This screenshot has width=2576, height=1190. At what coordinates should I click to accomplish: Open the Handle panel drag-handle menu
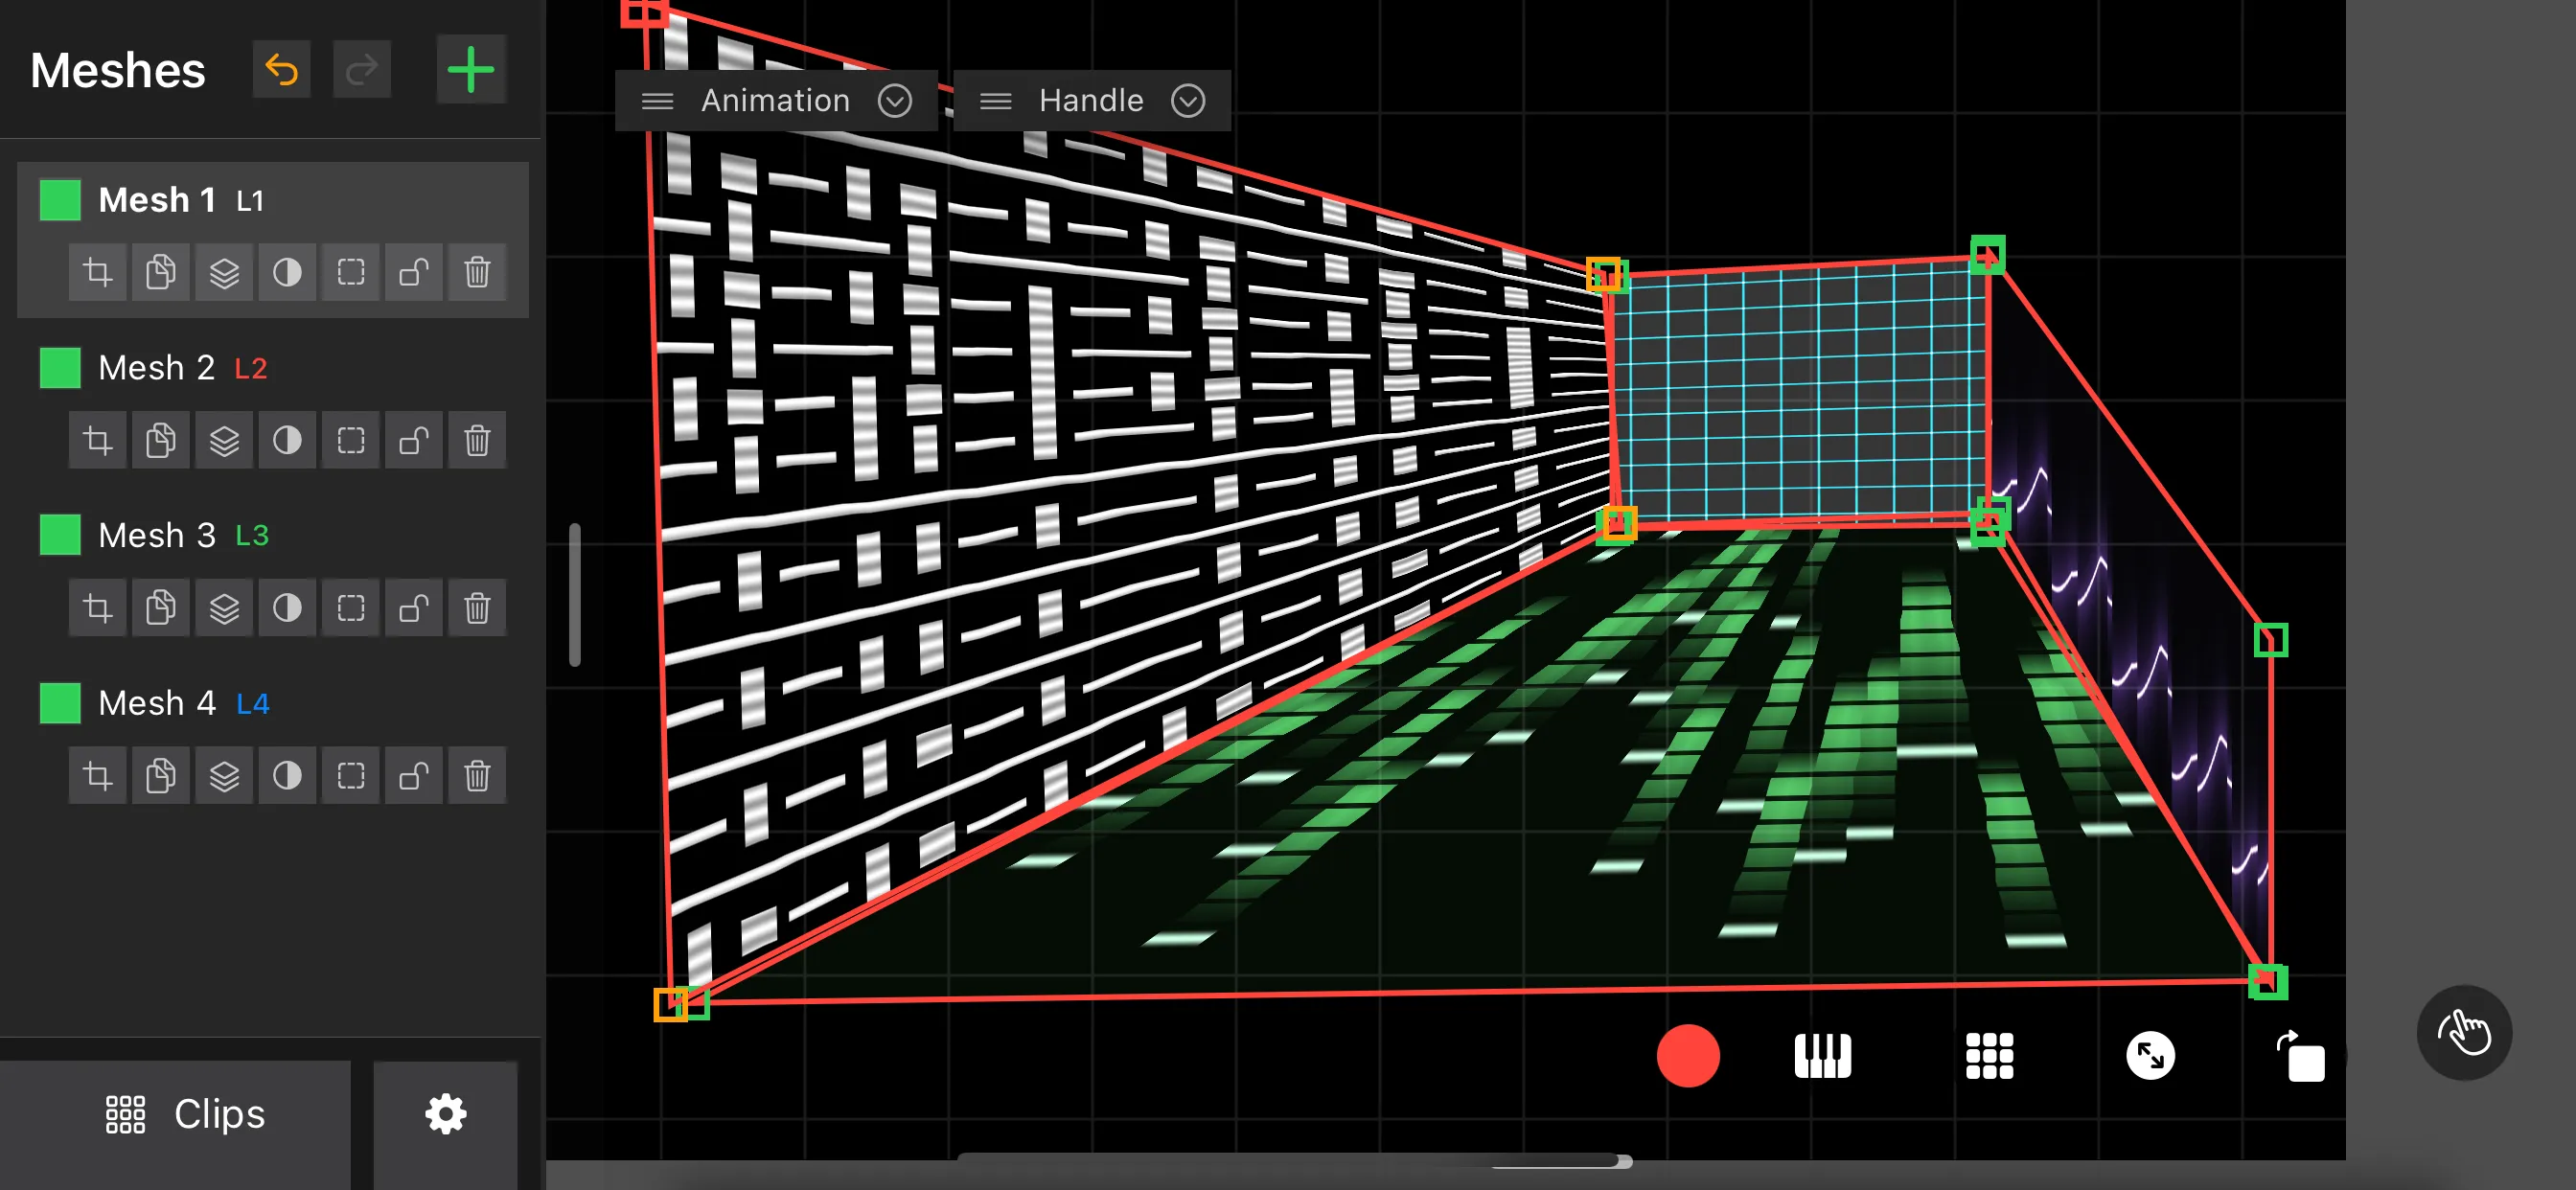pyautogui.click(x=995, y=101)
